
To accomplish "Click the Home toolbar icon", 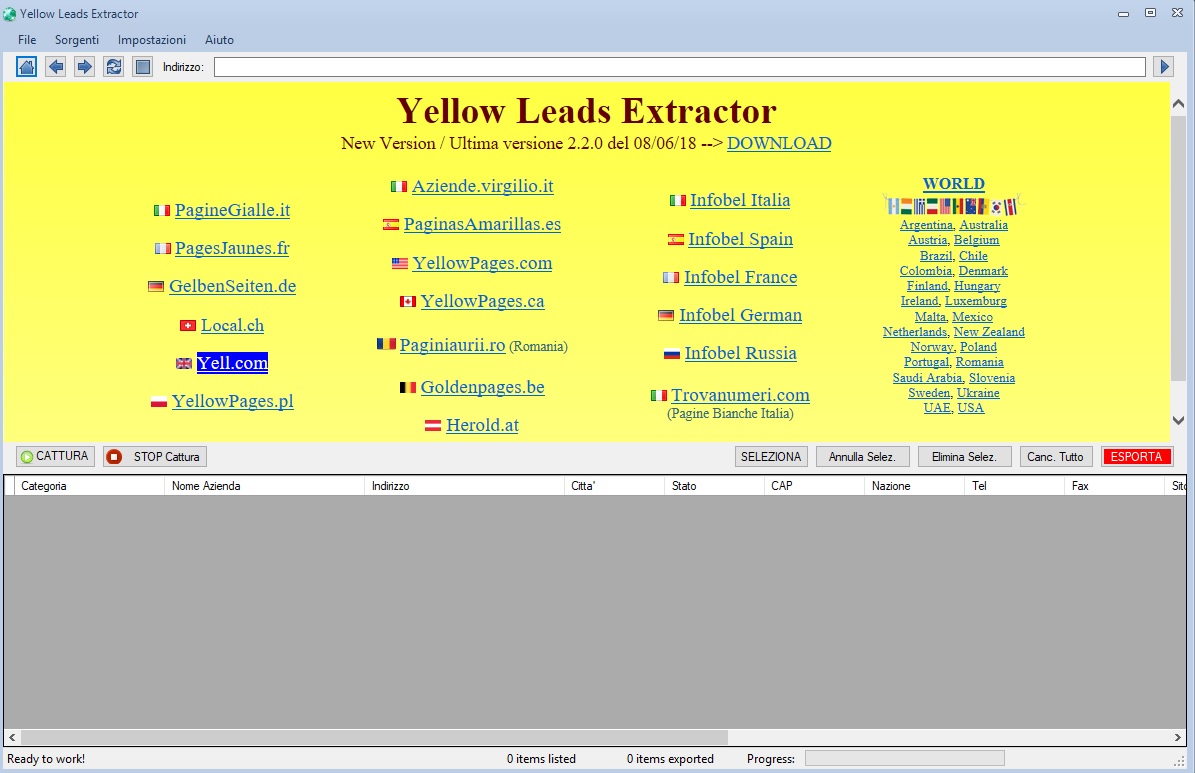I will tap(27, 67).
